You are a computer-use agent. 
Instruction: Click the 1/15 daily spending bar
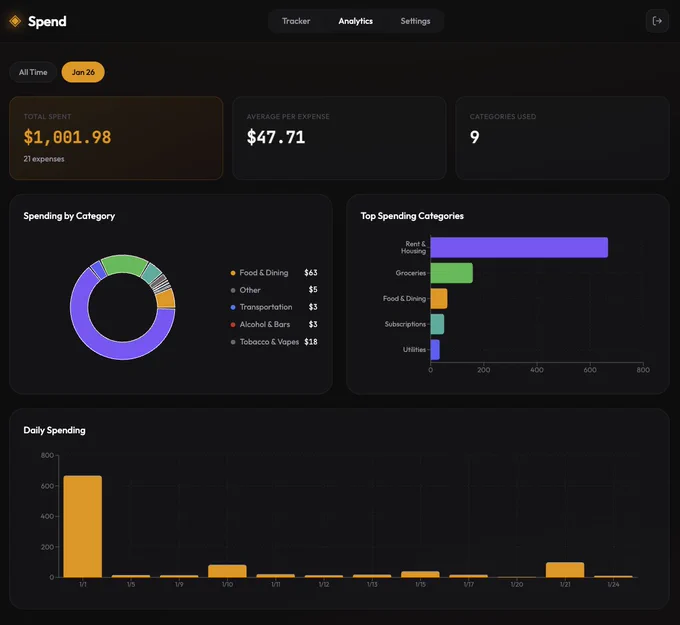coord(420,574)
